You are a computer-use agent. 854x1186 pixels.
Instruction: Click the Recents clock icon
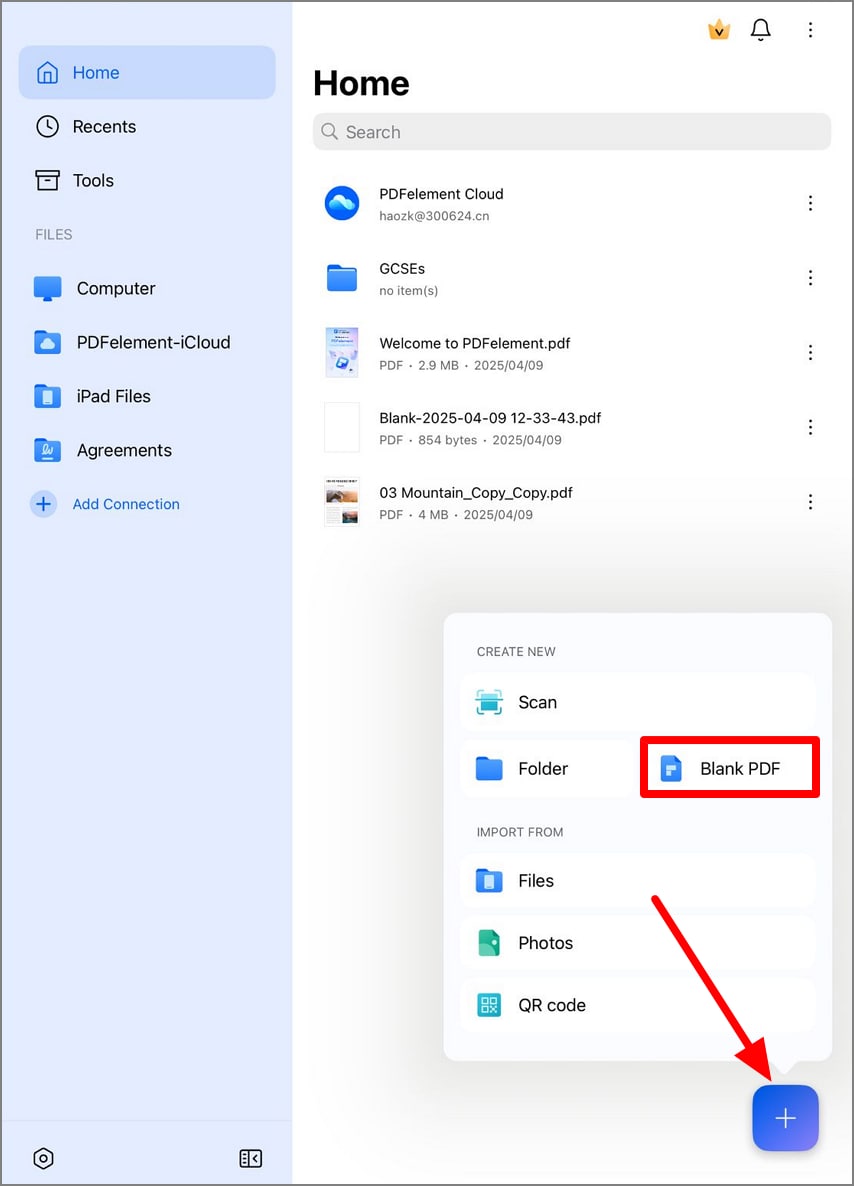coord(48,126)
